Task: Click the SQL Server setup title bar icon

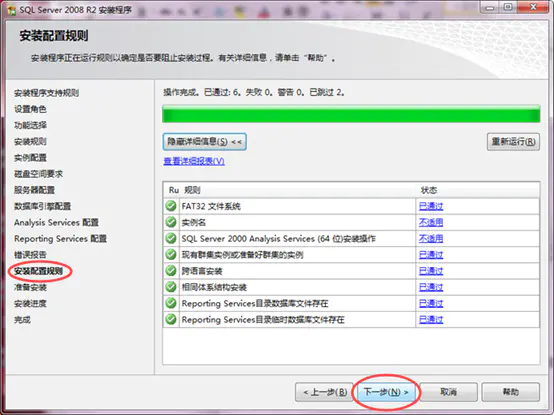Action: pyautogui.click(x=12, y=10)
